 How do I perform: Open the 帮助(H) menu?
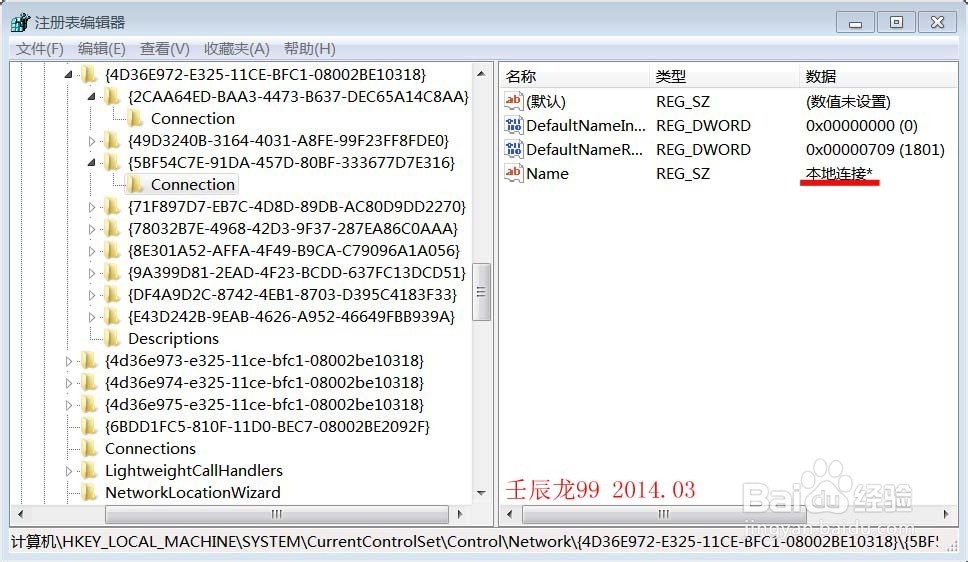pos(309,49)
